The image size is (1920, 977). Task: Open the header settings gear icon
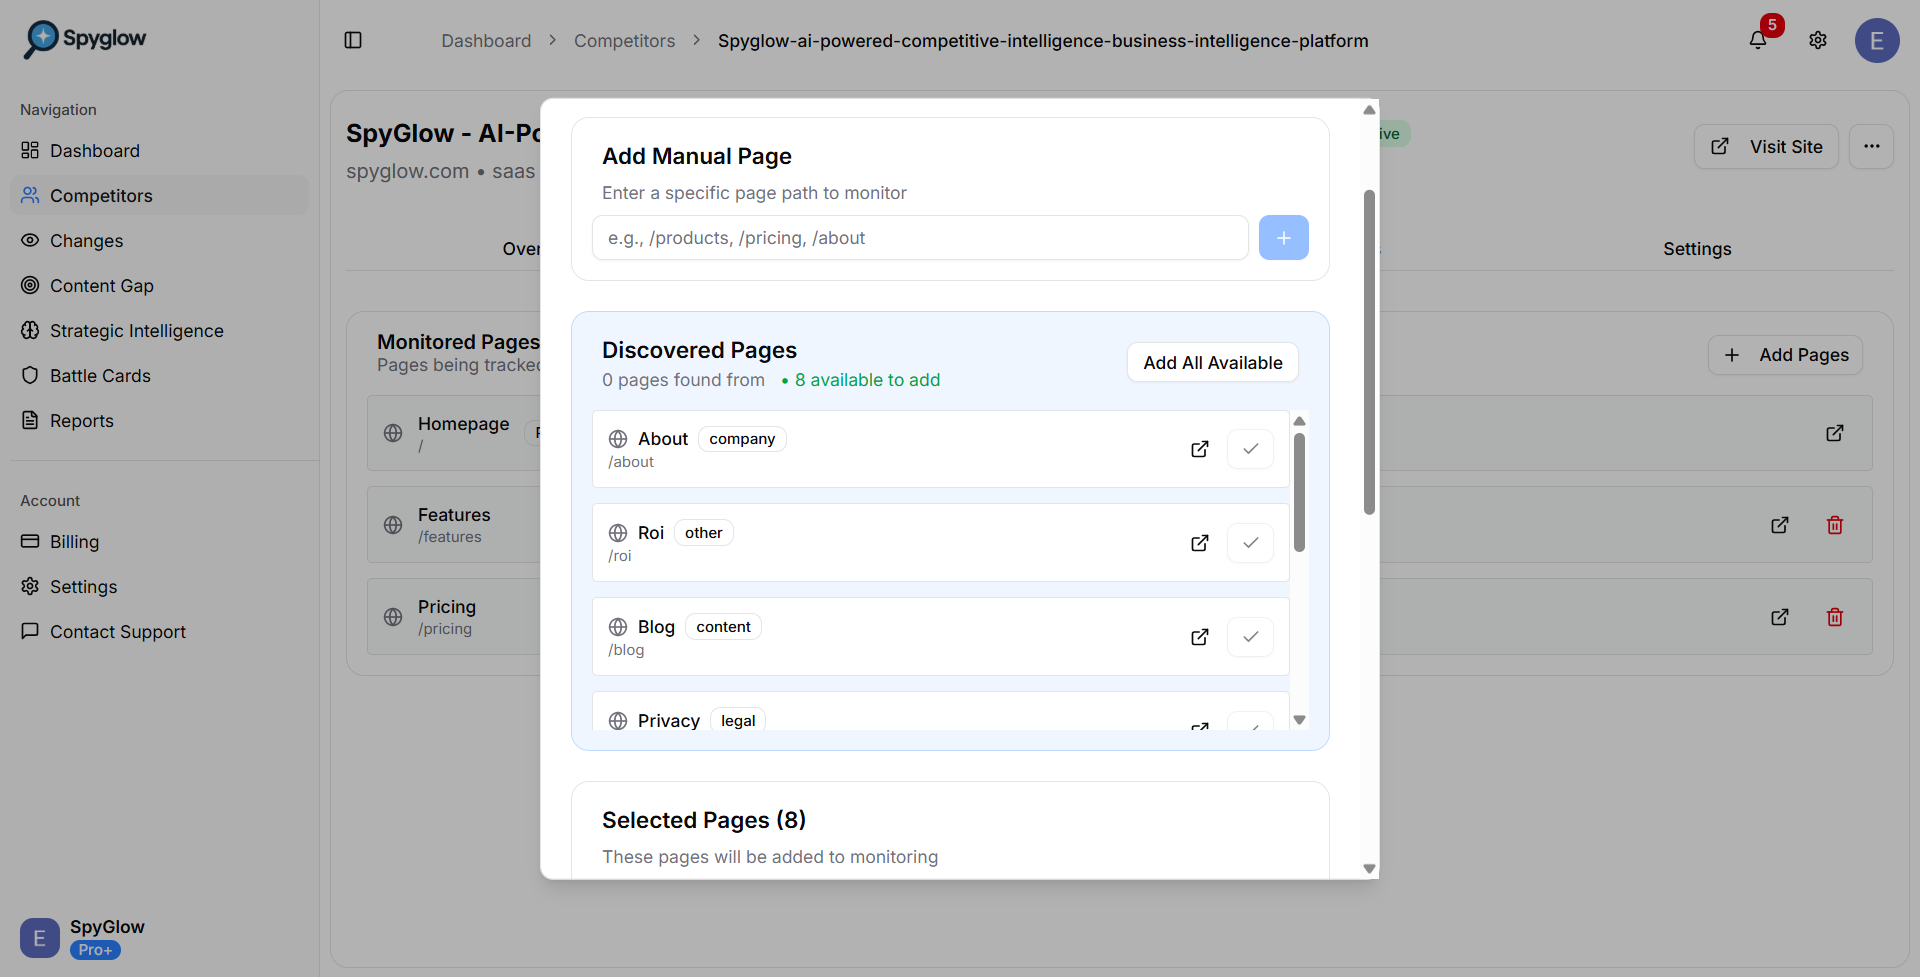click(x=1818, y=40)
